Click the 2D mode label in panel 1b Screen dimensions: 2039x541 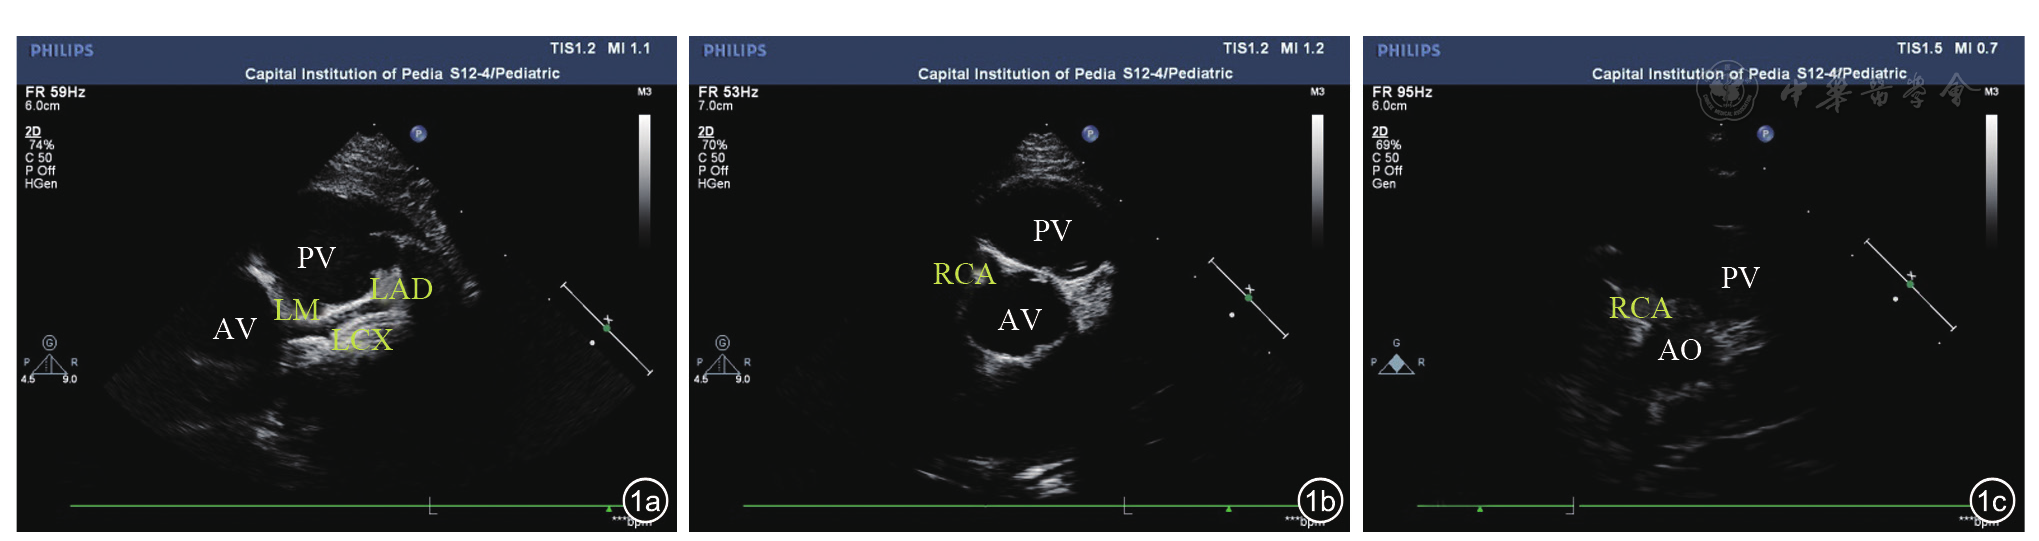click(706, 132)
